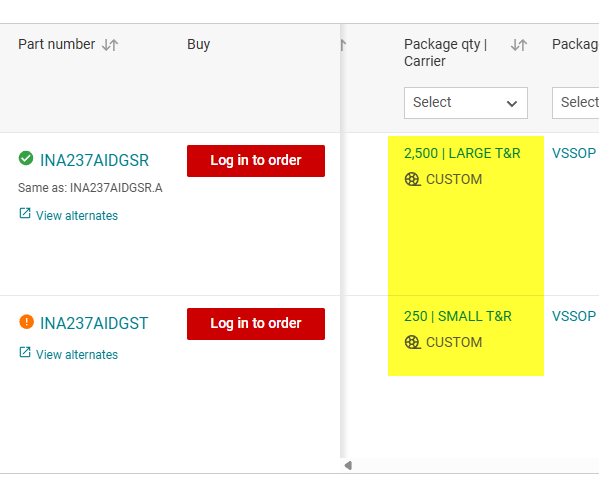Click the horizontal scrollbar left arrow
Screen dimensions: 599x481
(x=348, y=465)
